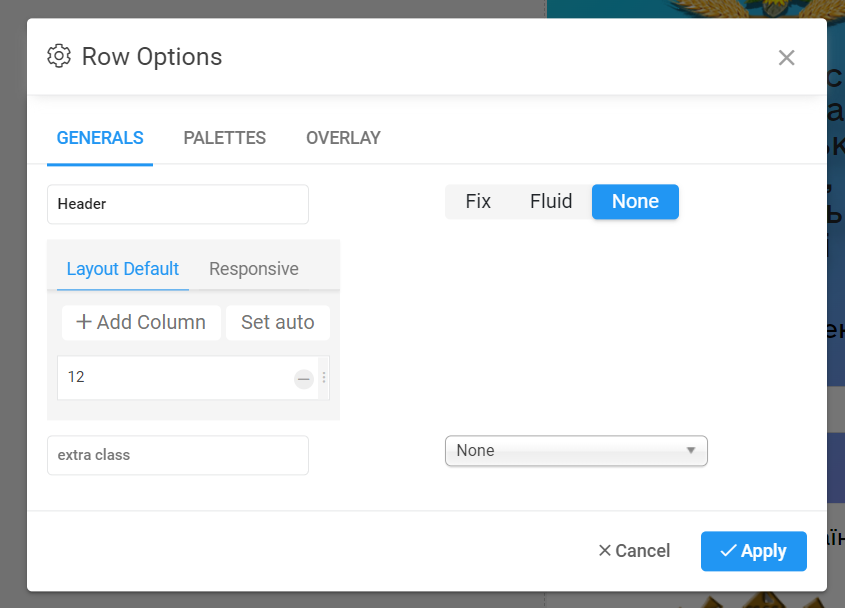
Task: Select the None width toggle button
Action: [635, 202]
